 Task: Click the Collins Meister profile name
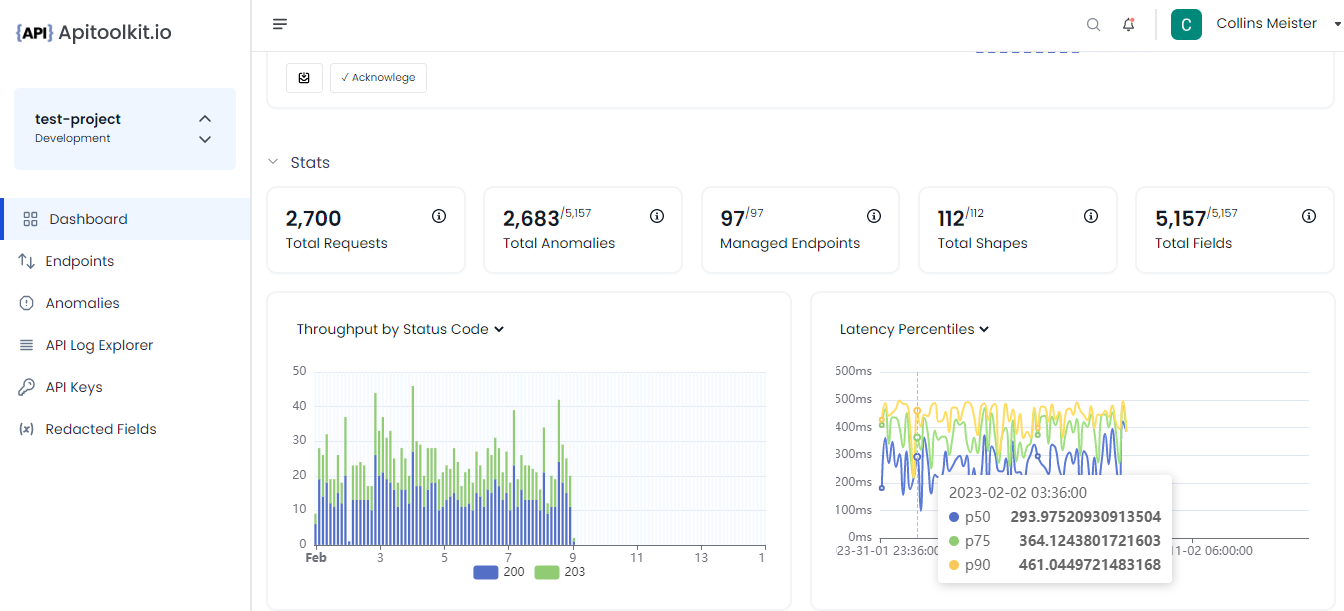pos(1266,23)
